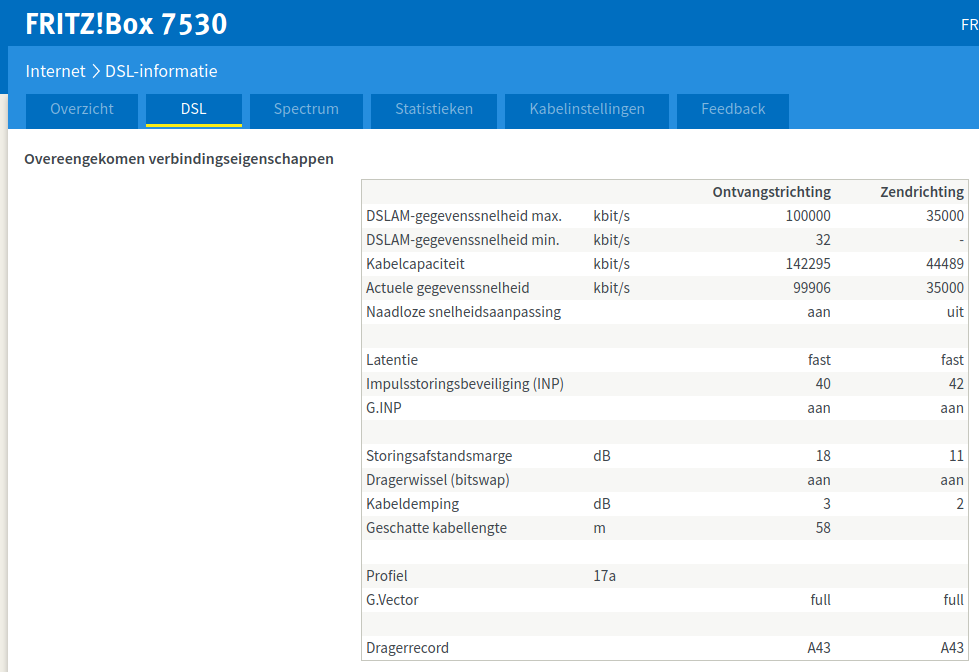This screenshot has height=672, width=979.
Task: Click the DSL-informatie breadcrumb text
Action: pos(161,71)
